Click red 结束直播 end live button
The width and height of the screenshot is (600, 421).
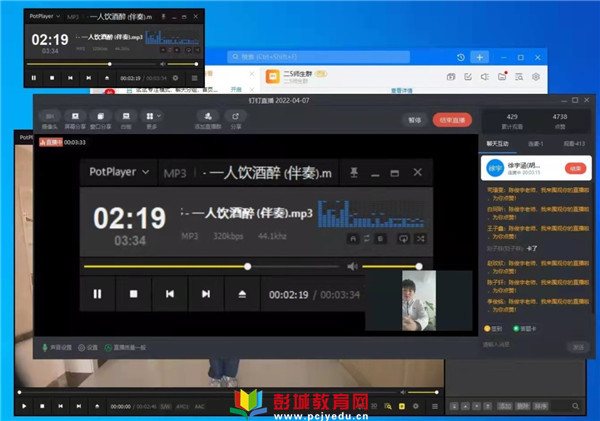(452, 120)
